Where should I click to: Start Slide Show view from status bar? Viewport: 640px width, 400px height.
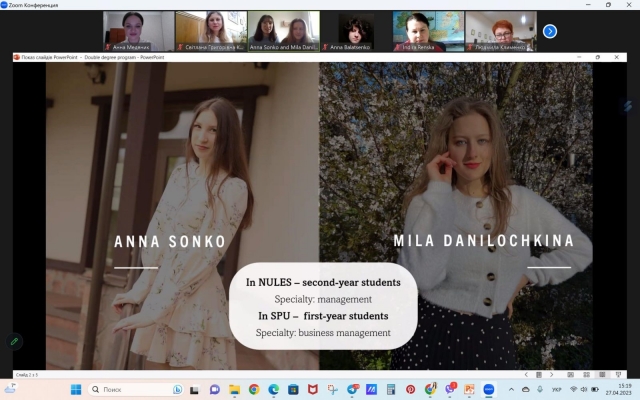tap(618, 374)
